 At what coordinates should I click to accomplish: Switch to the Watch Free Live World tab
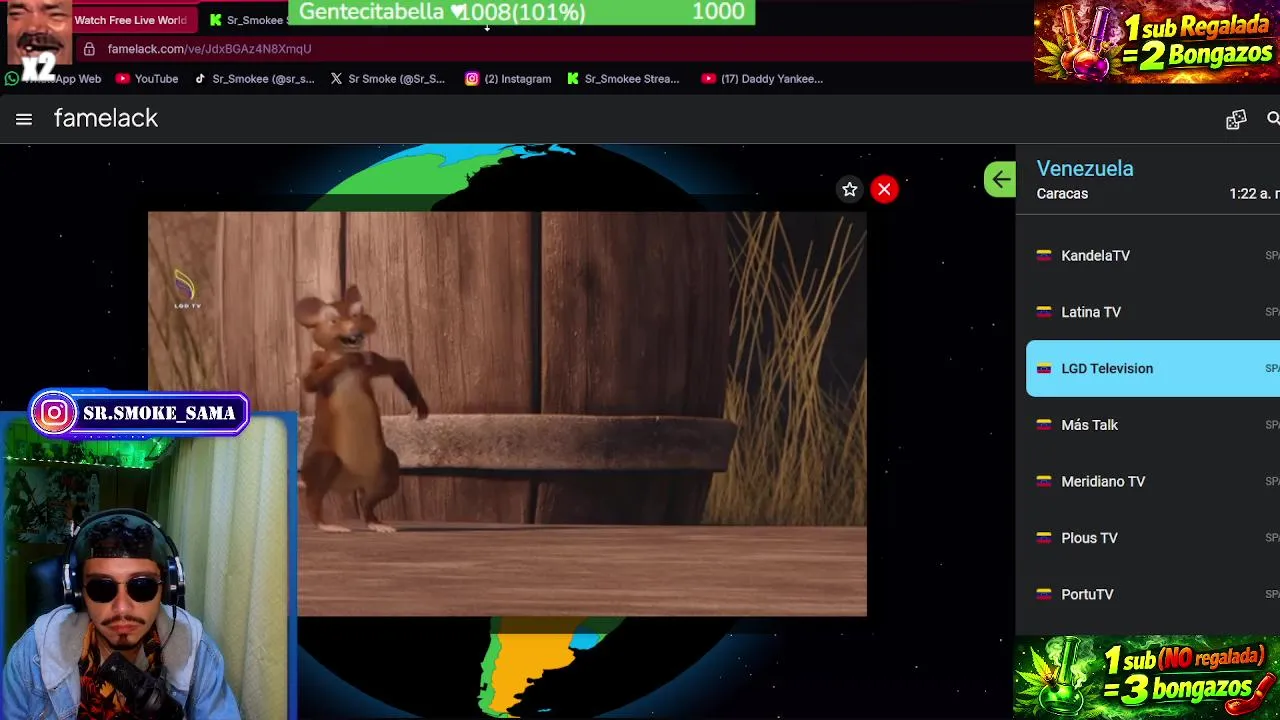(130, 20)
